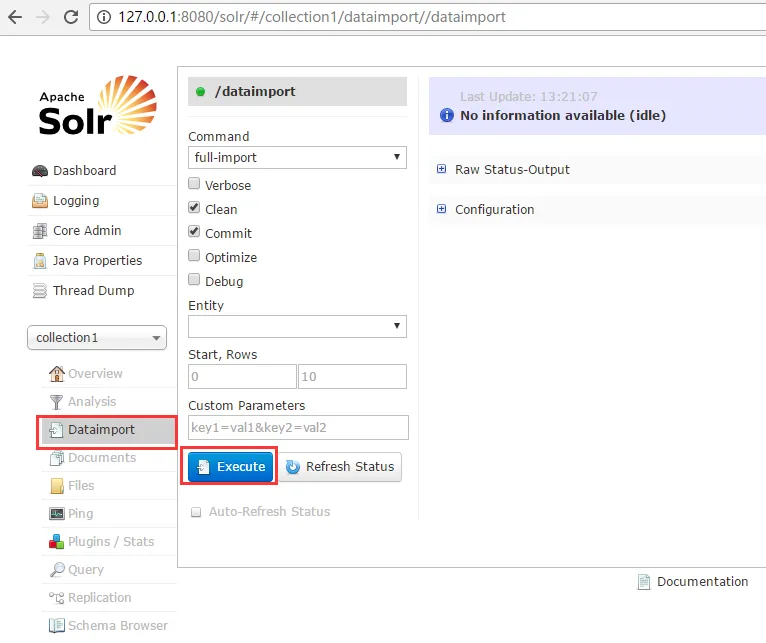766x643 pixels.
Task: Click the Rows field showing 10
Action: pyautogui.click(x=352, y=376)
